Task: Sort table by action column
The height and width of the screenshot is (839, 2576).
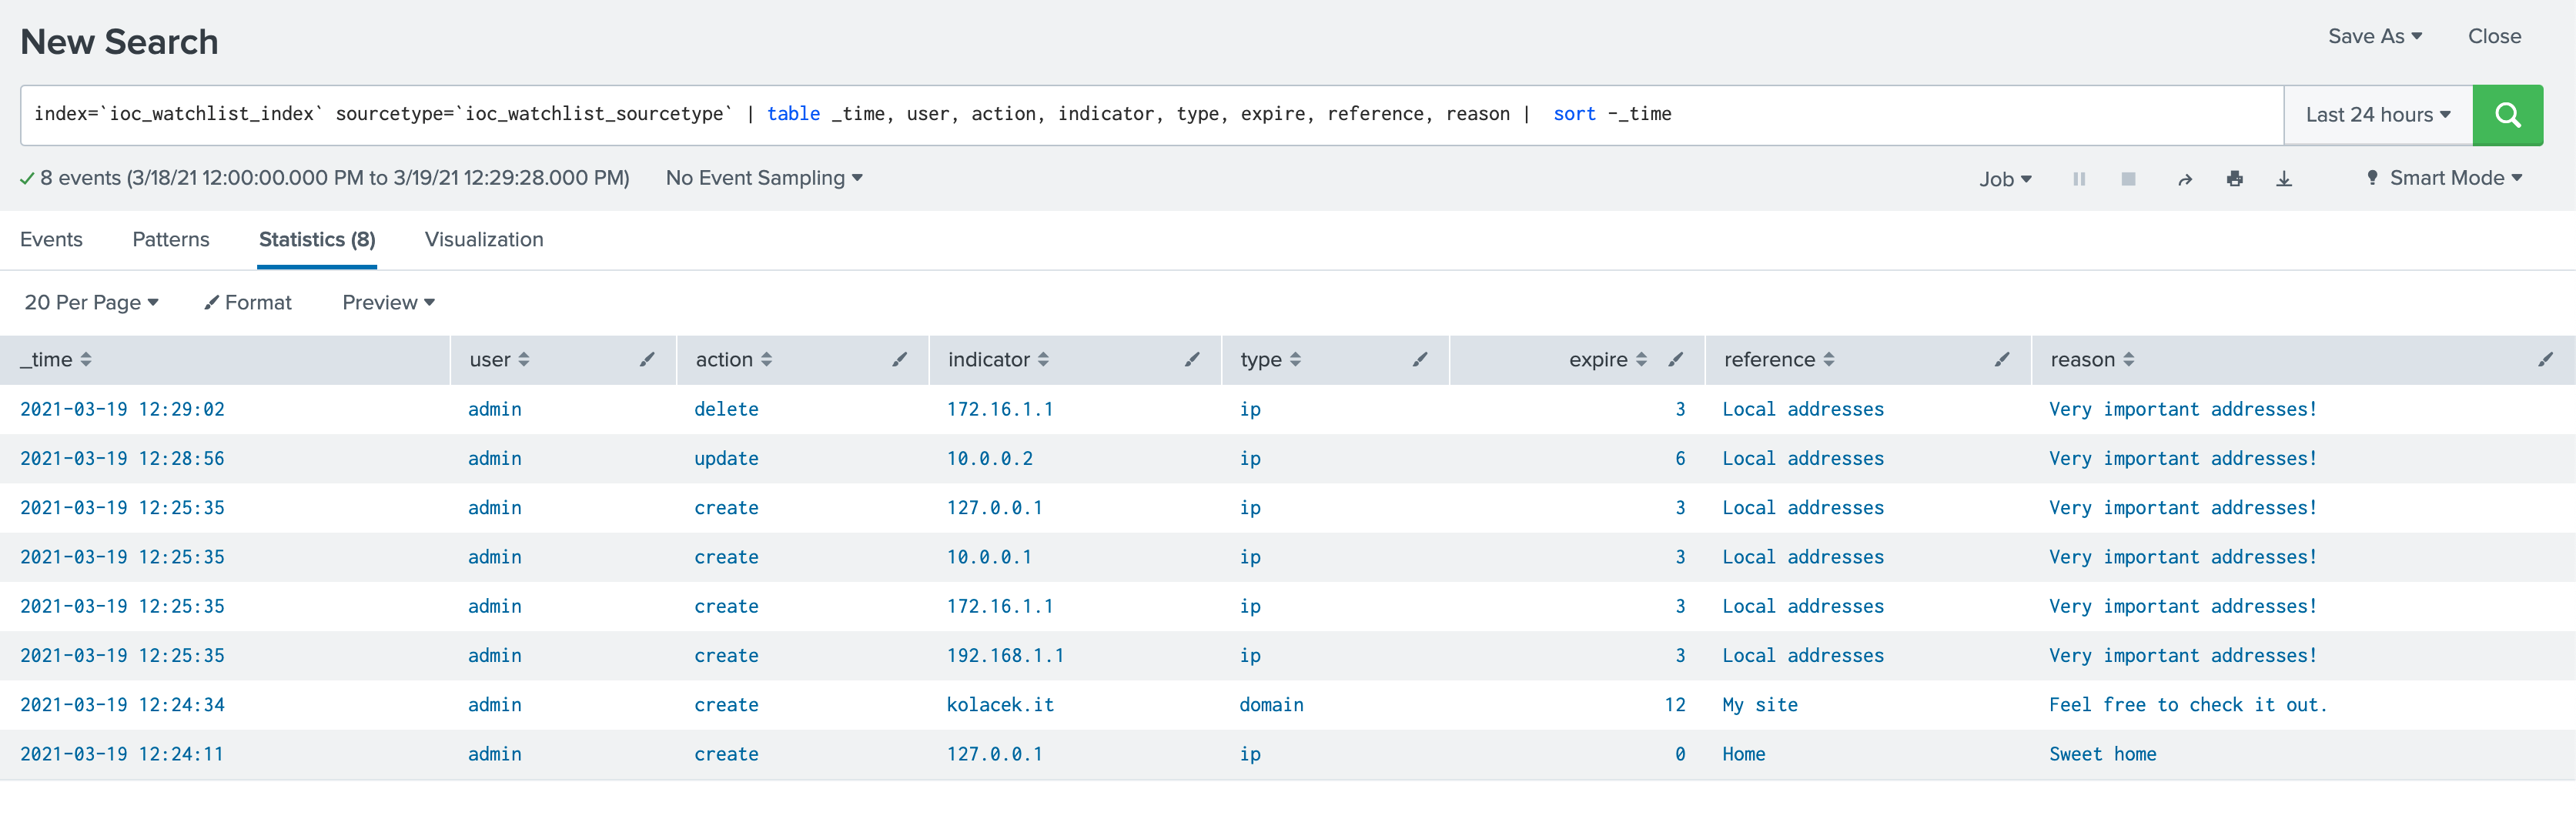Action: (x=733, y=359)
